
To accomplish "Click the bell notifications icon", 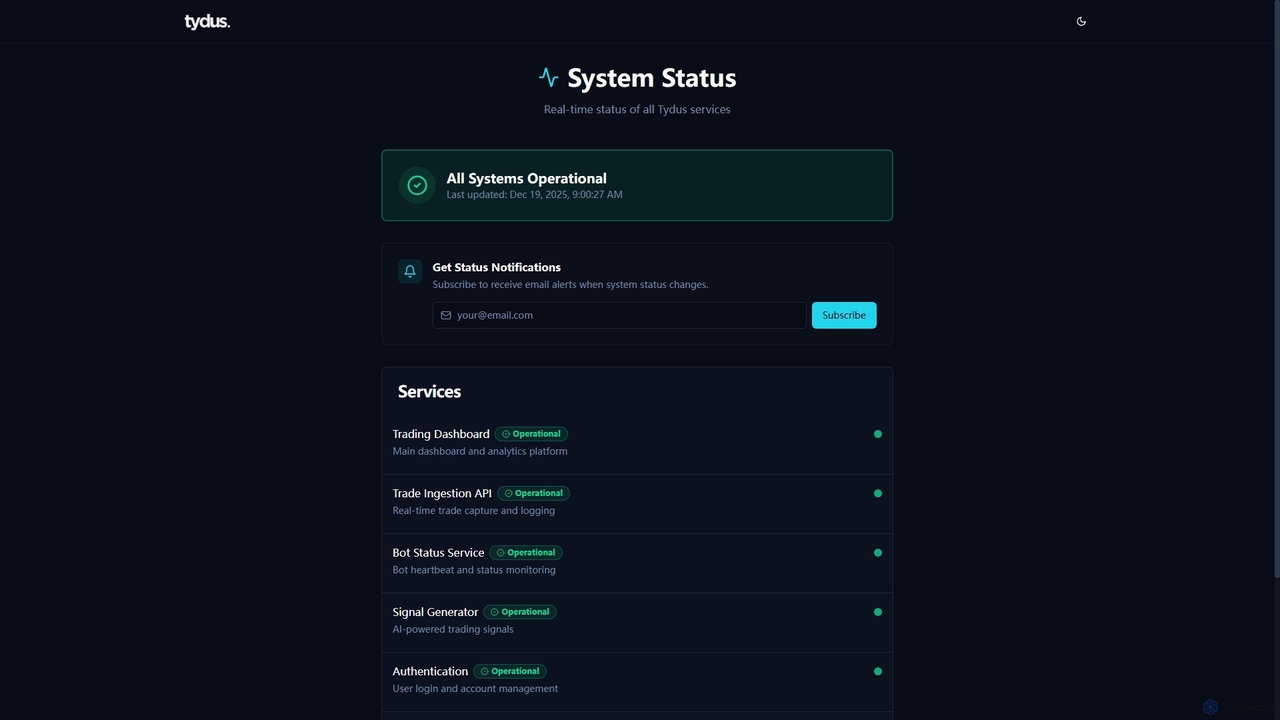I will coord(410,271).
